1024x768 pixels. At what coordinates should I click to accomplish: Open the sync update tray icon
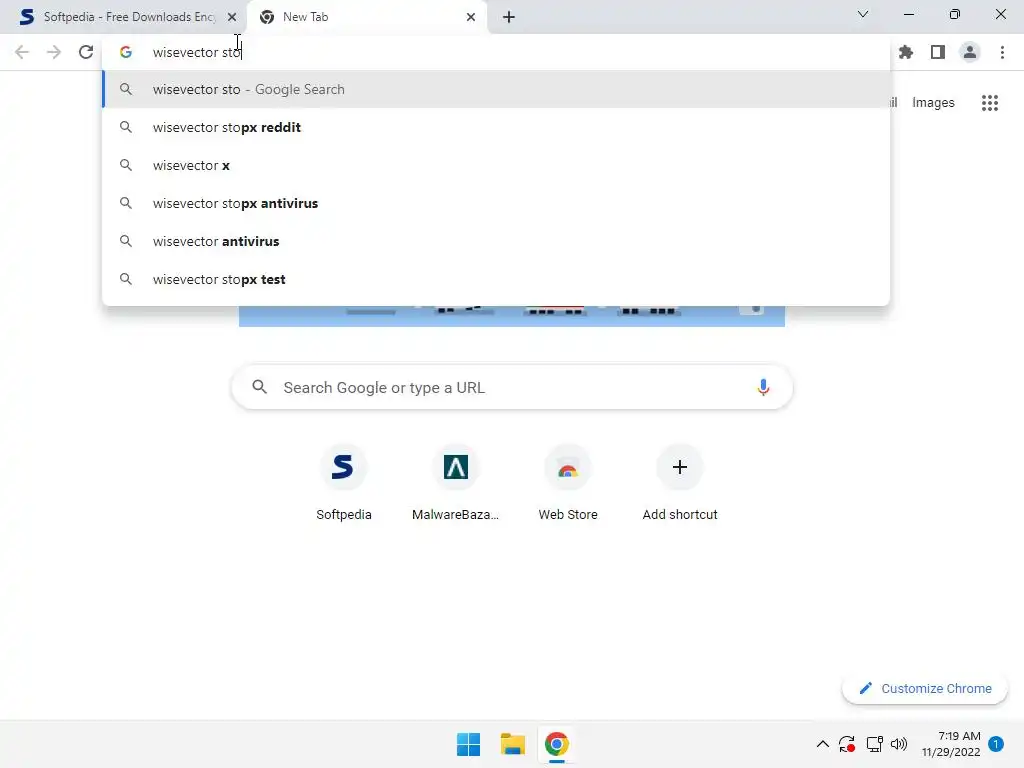tap(847, 744)
